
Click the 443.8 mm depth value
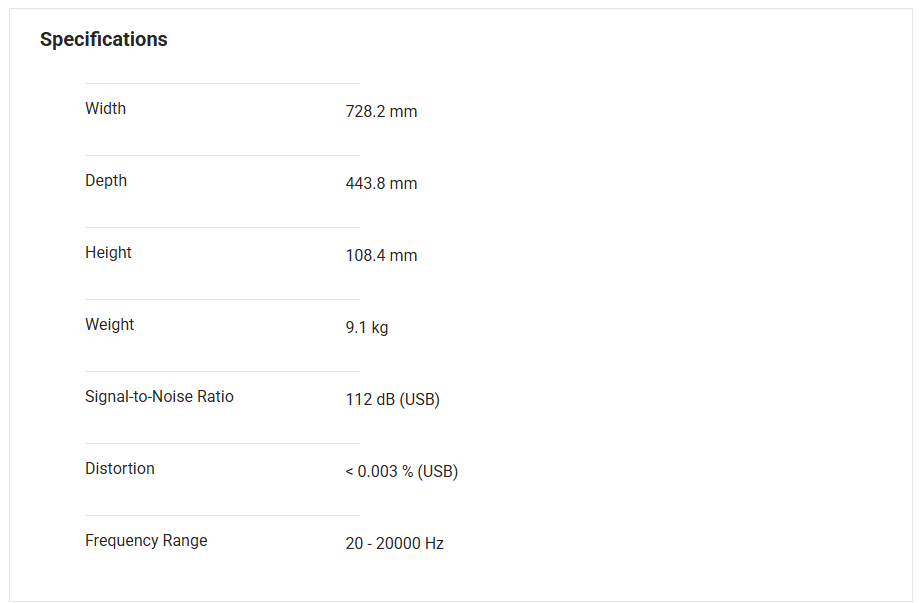pos(381,184)
